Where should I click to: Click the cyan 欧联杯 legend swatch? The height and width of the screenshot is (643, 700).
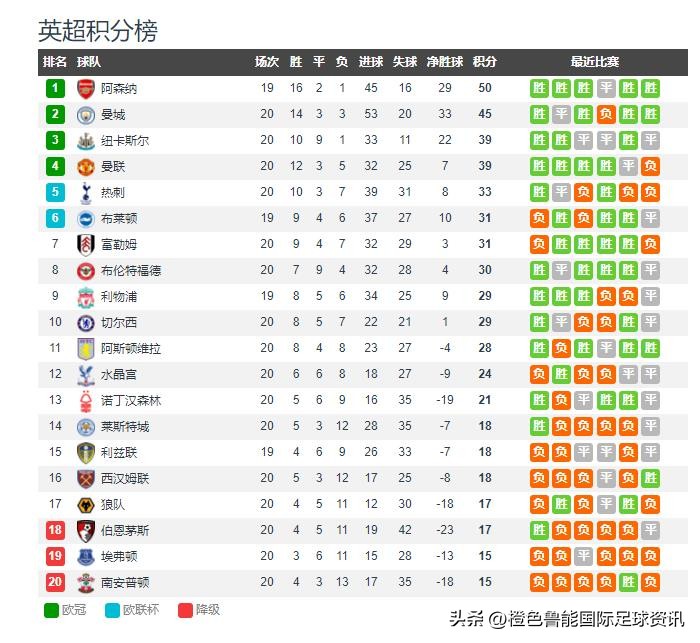pos(111,610)
